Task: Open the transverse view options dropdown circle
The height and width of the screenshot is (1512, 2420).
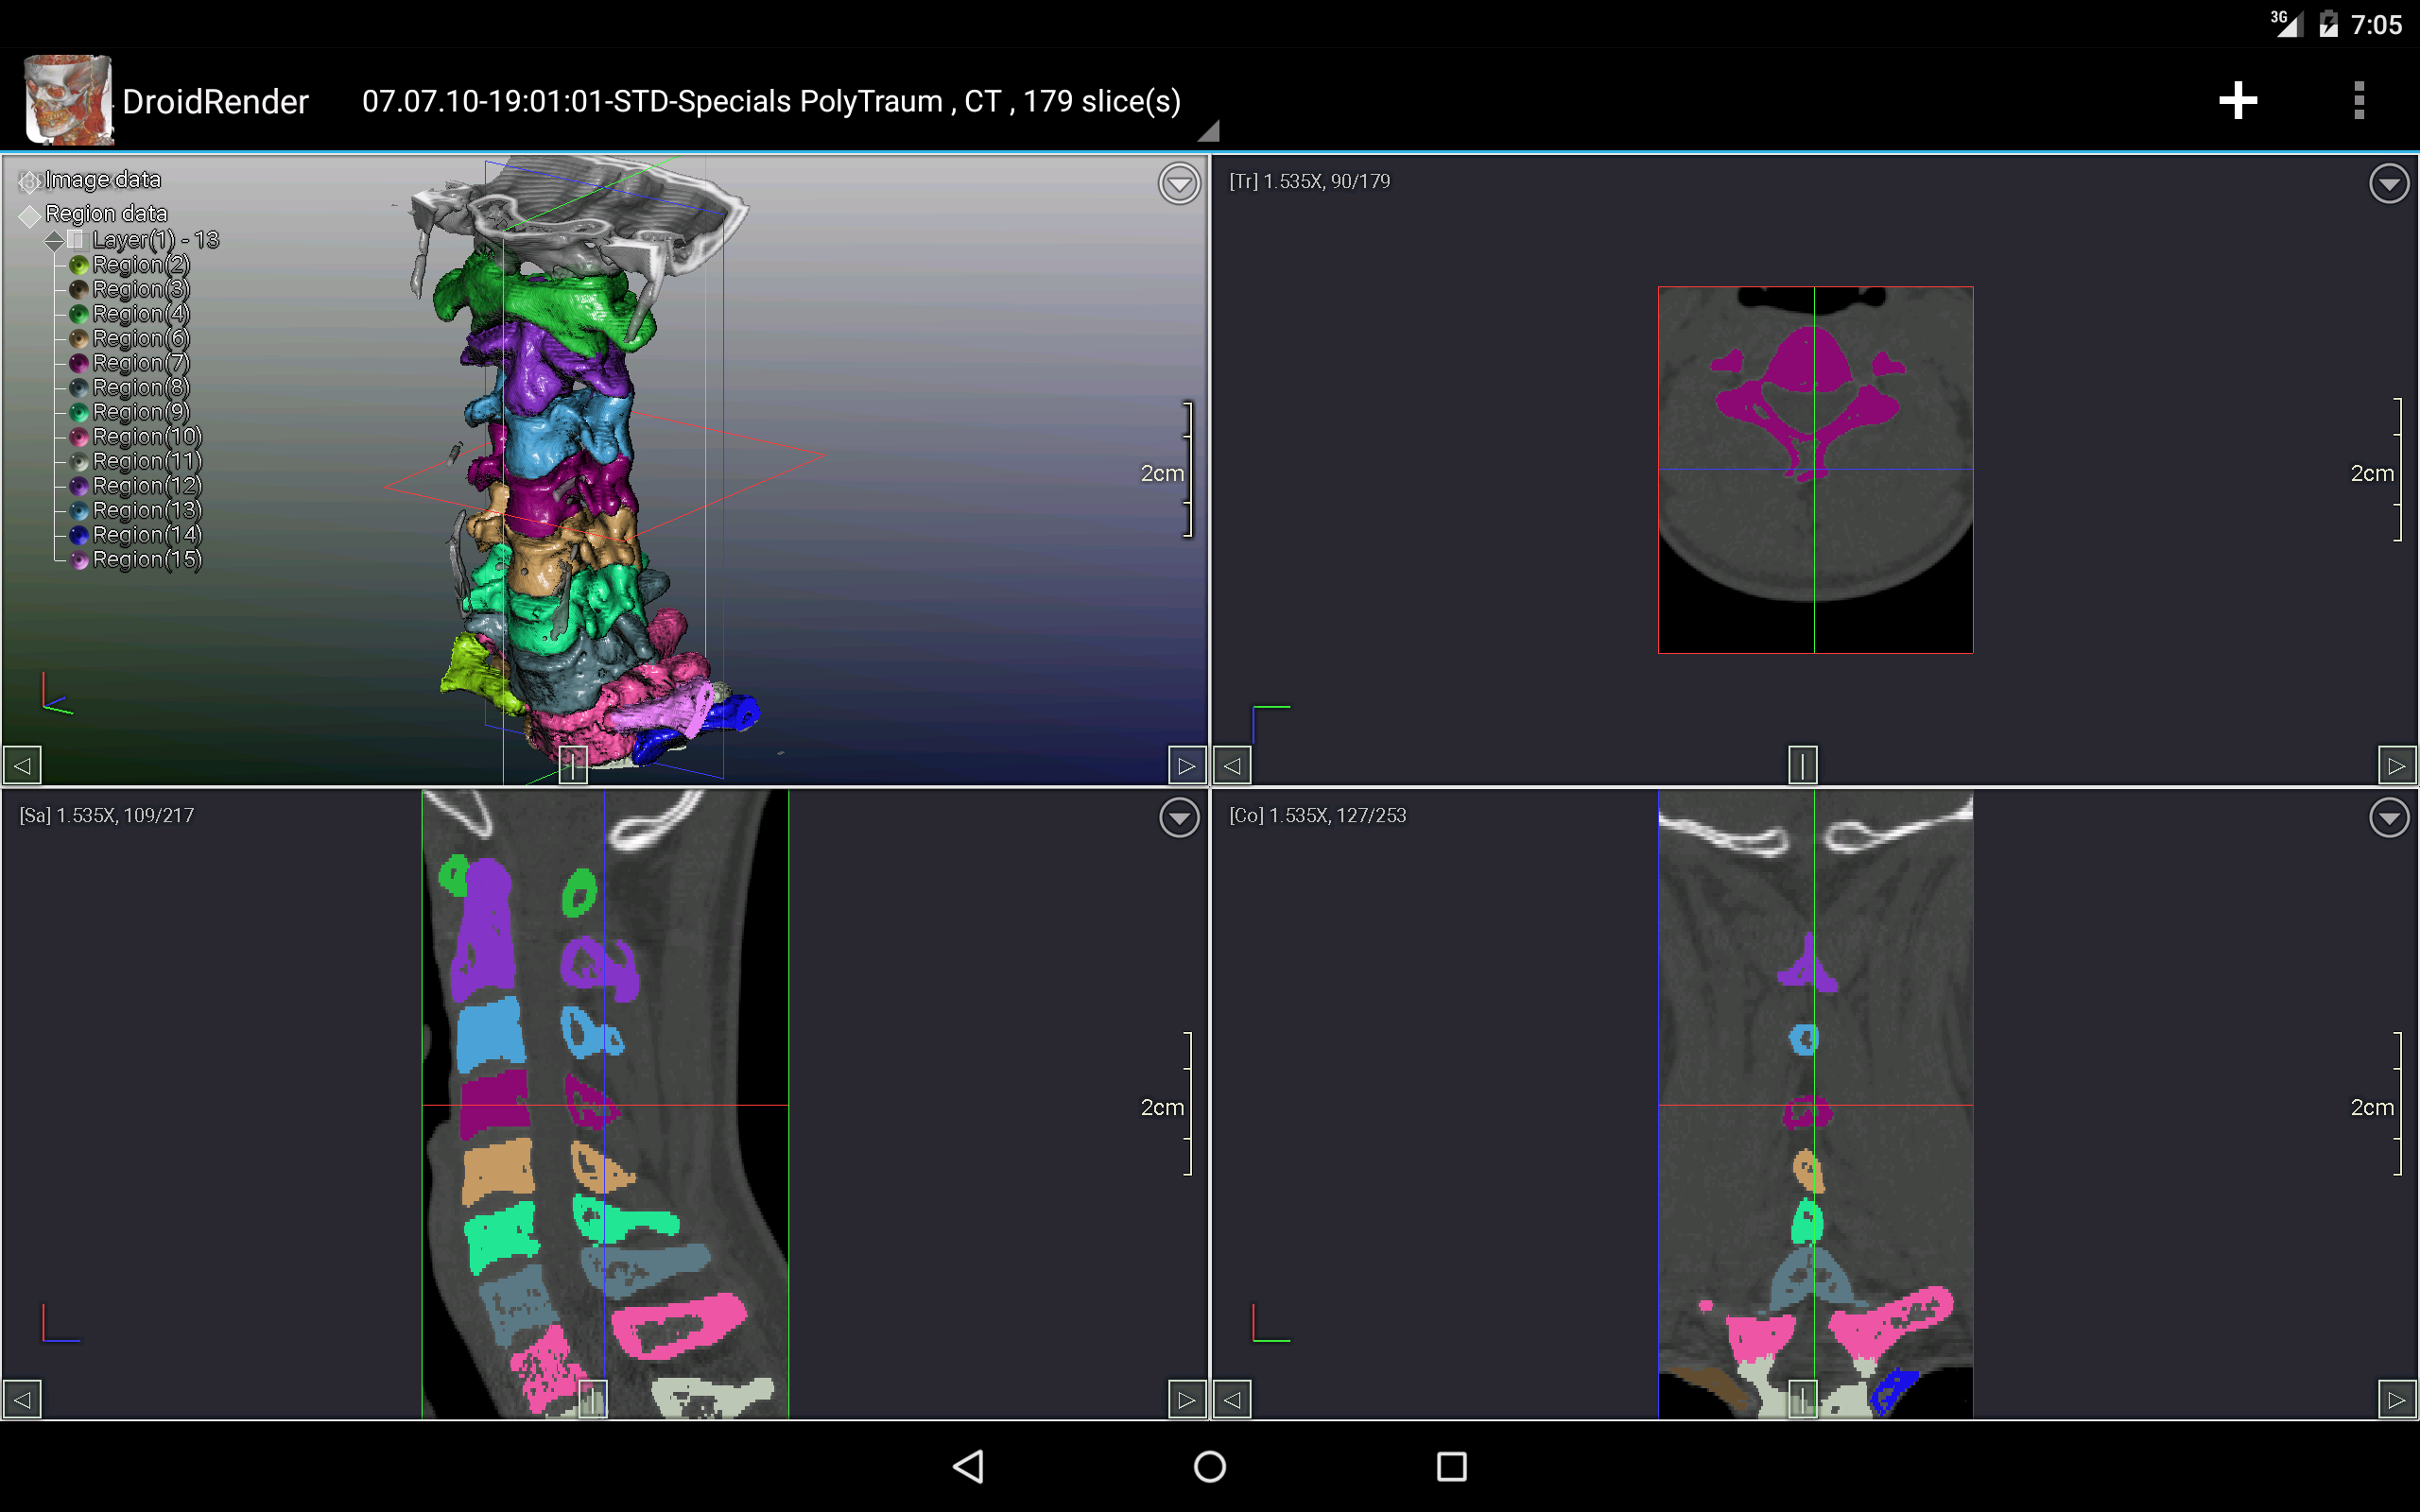Action: point(2389,184)
